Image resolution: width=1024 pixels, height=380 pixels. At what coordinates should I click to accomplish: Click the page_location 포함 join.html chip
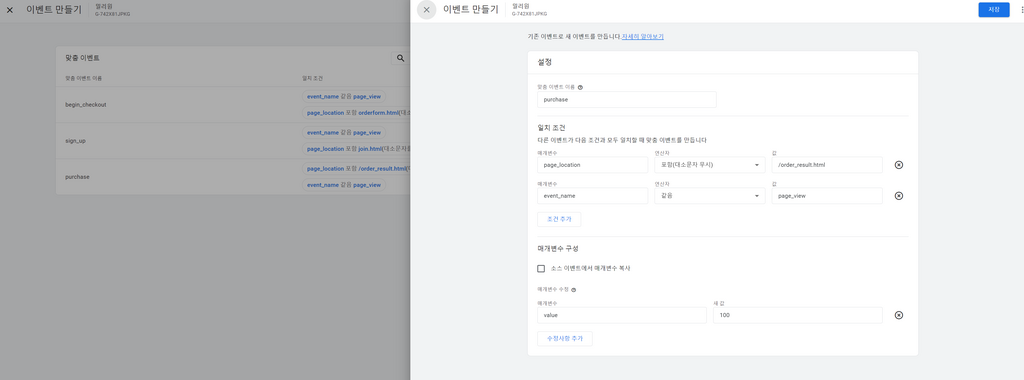pos(356,149)
